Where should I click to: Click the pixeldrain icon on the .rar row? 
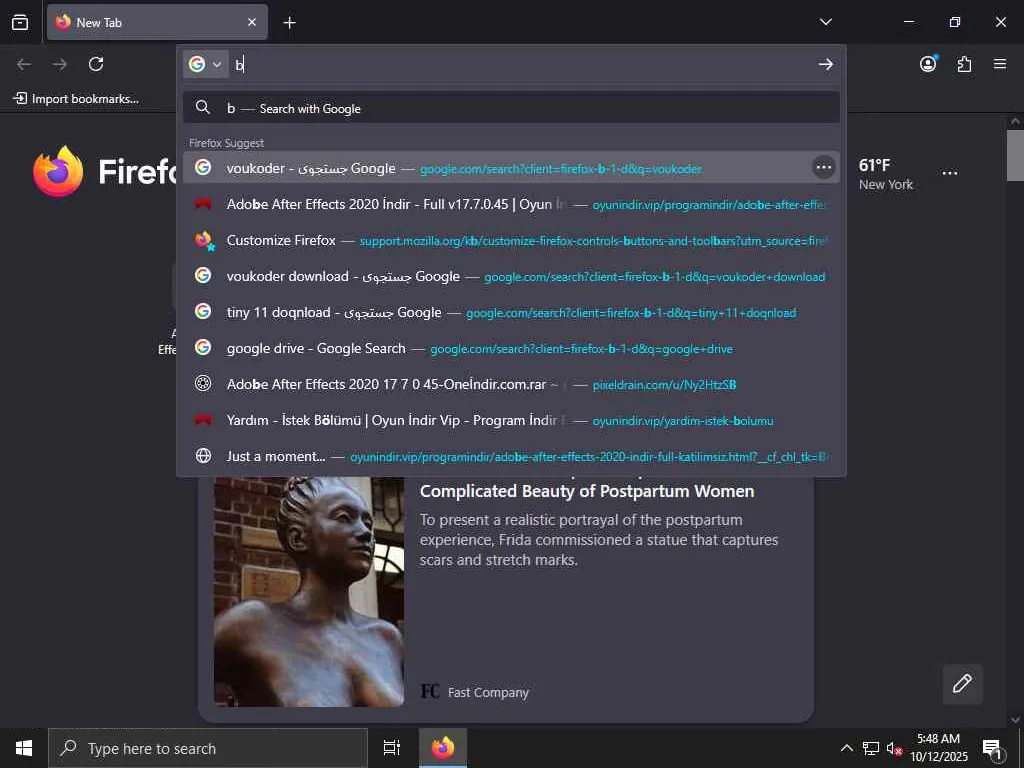[x=203, y=383]
